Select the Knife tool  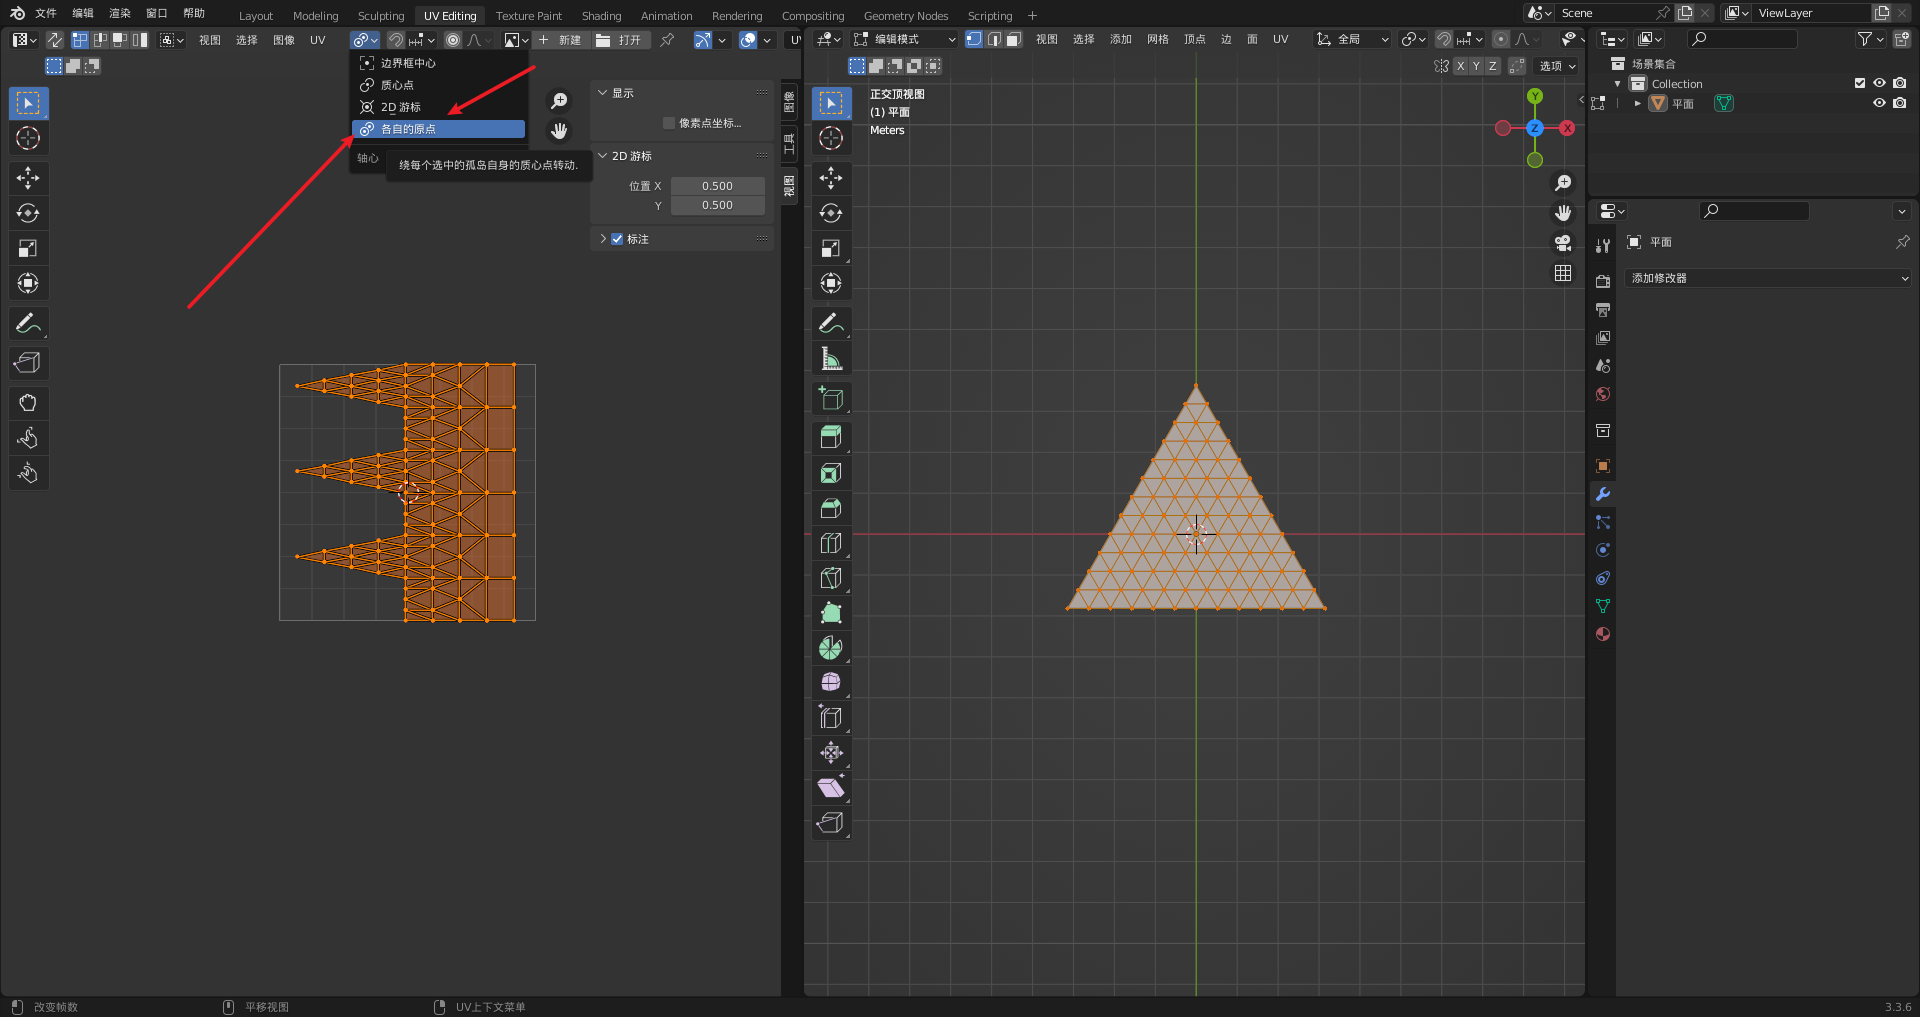coord(831,578)
